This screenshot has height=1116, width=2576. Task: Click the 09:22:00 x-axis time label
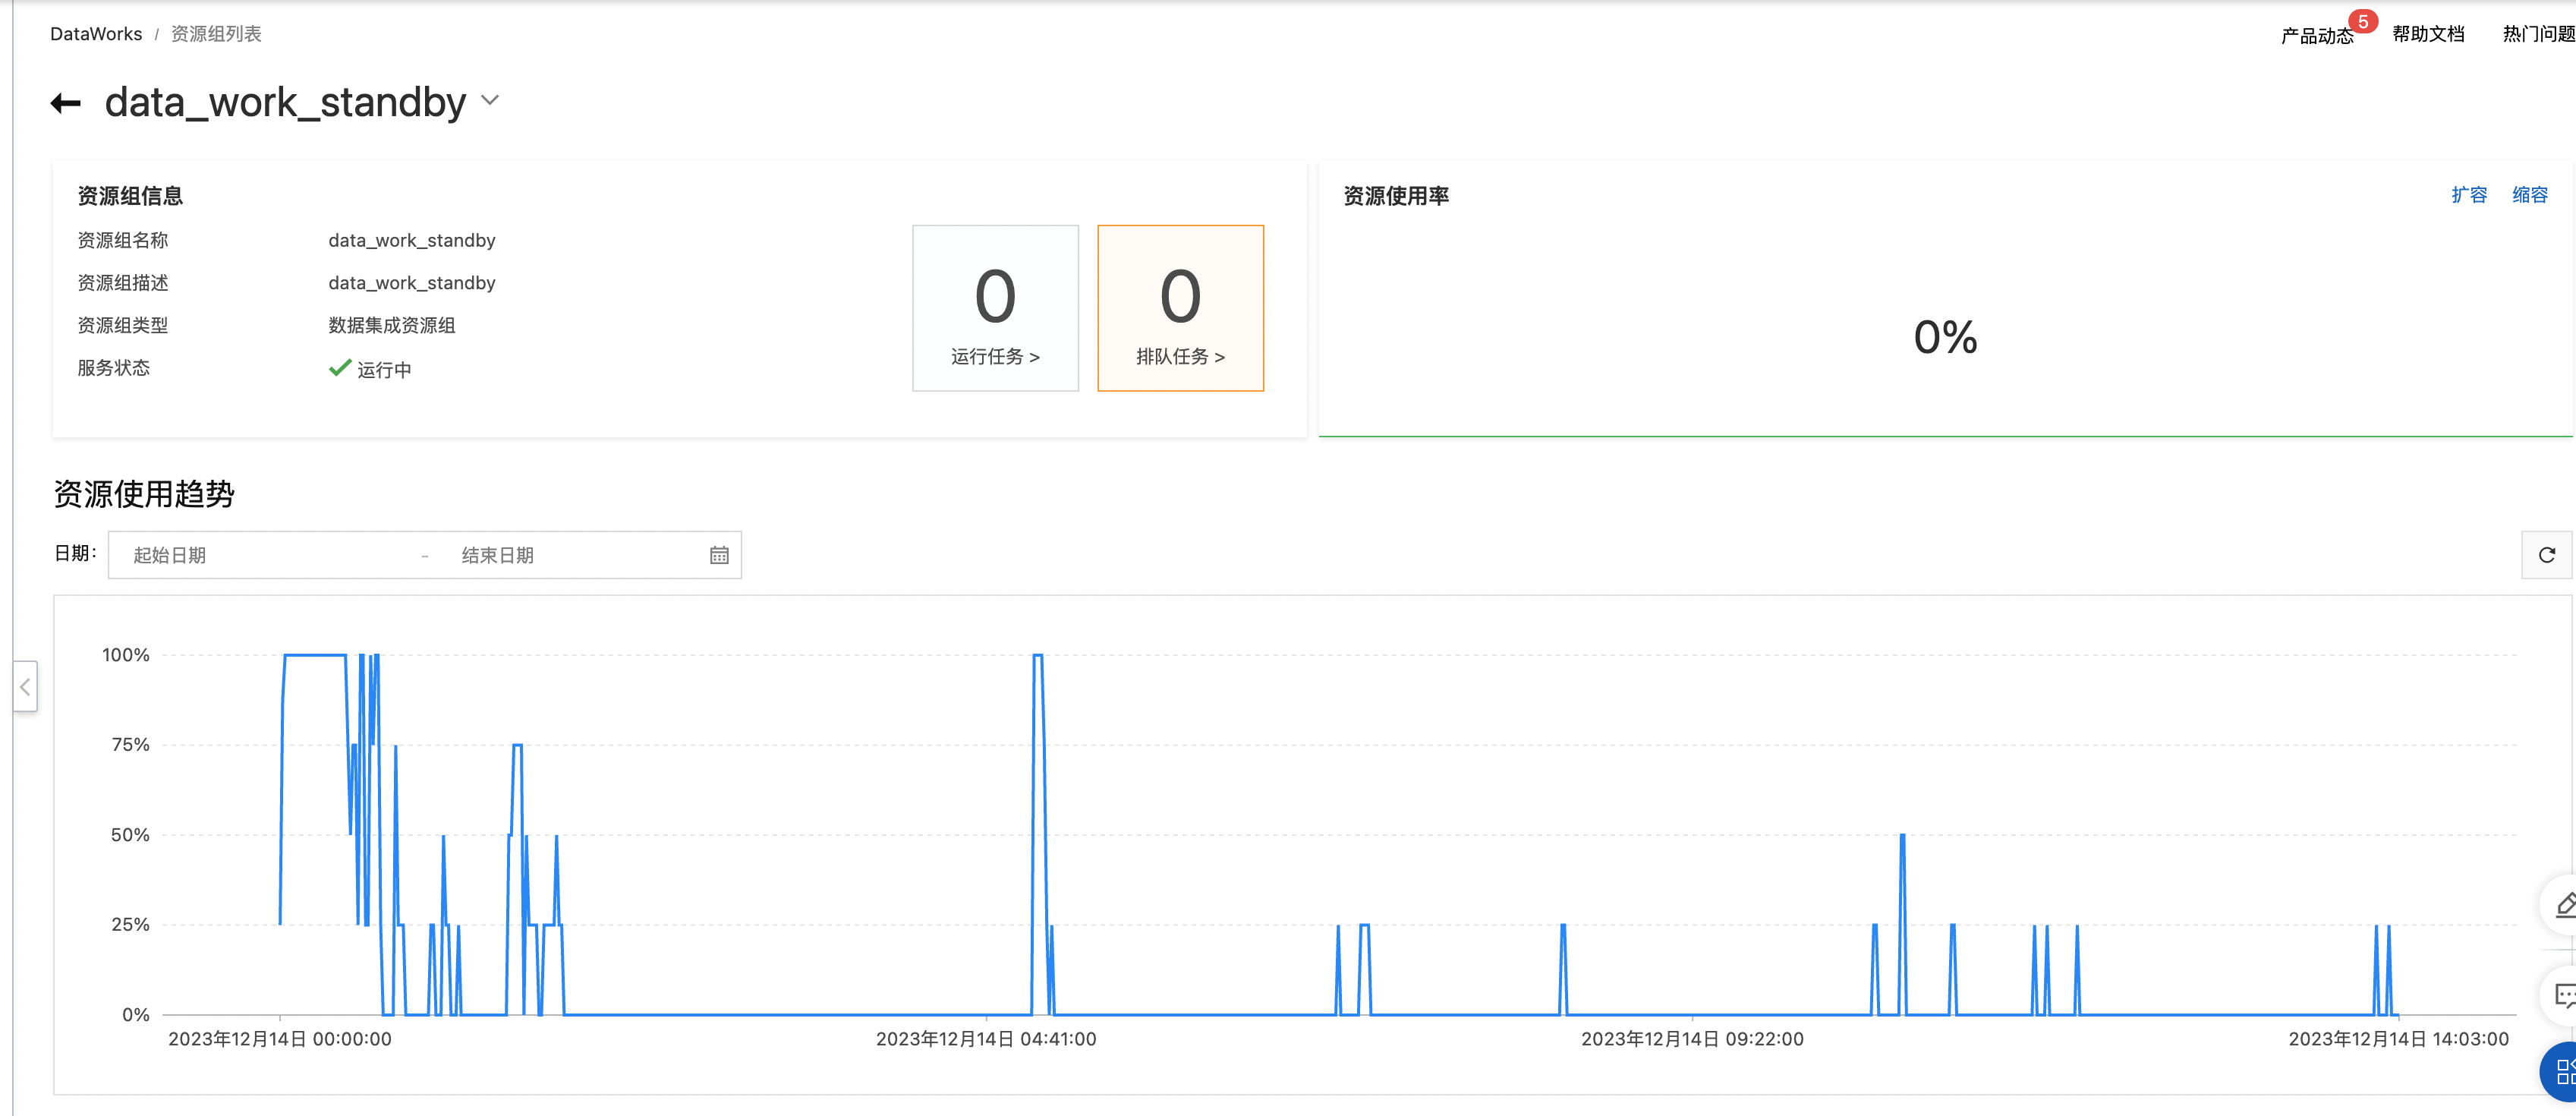1692,1039
